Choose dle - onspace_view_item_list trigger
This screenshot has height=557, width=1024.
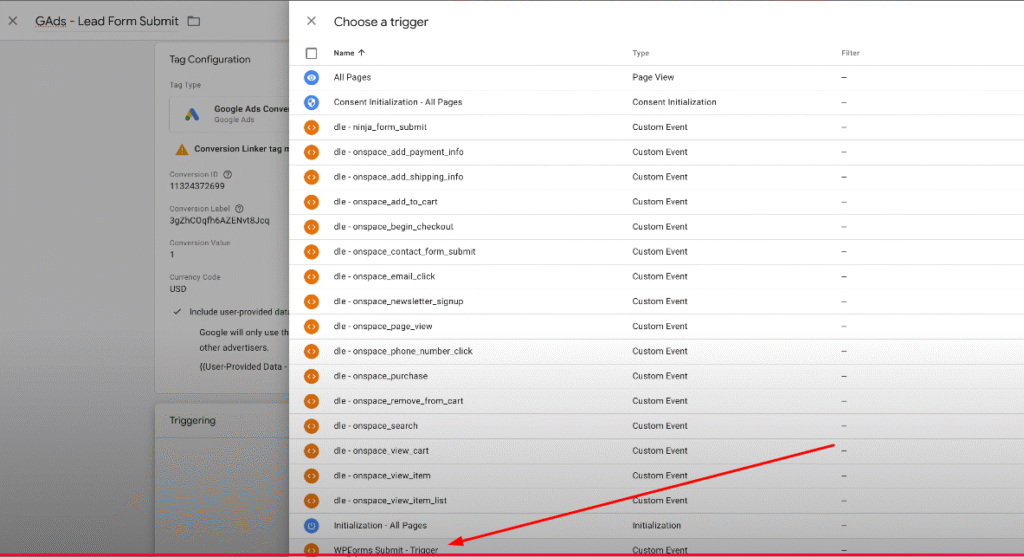(390, 500)
